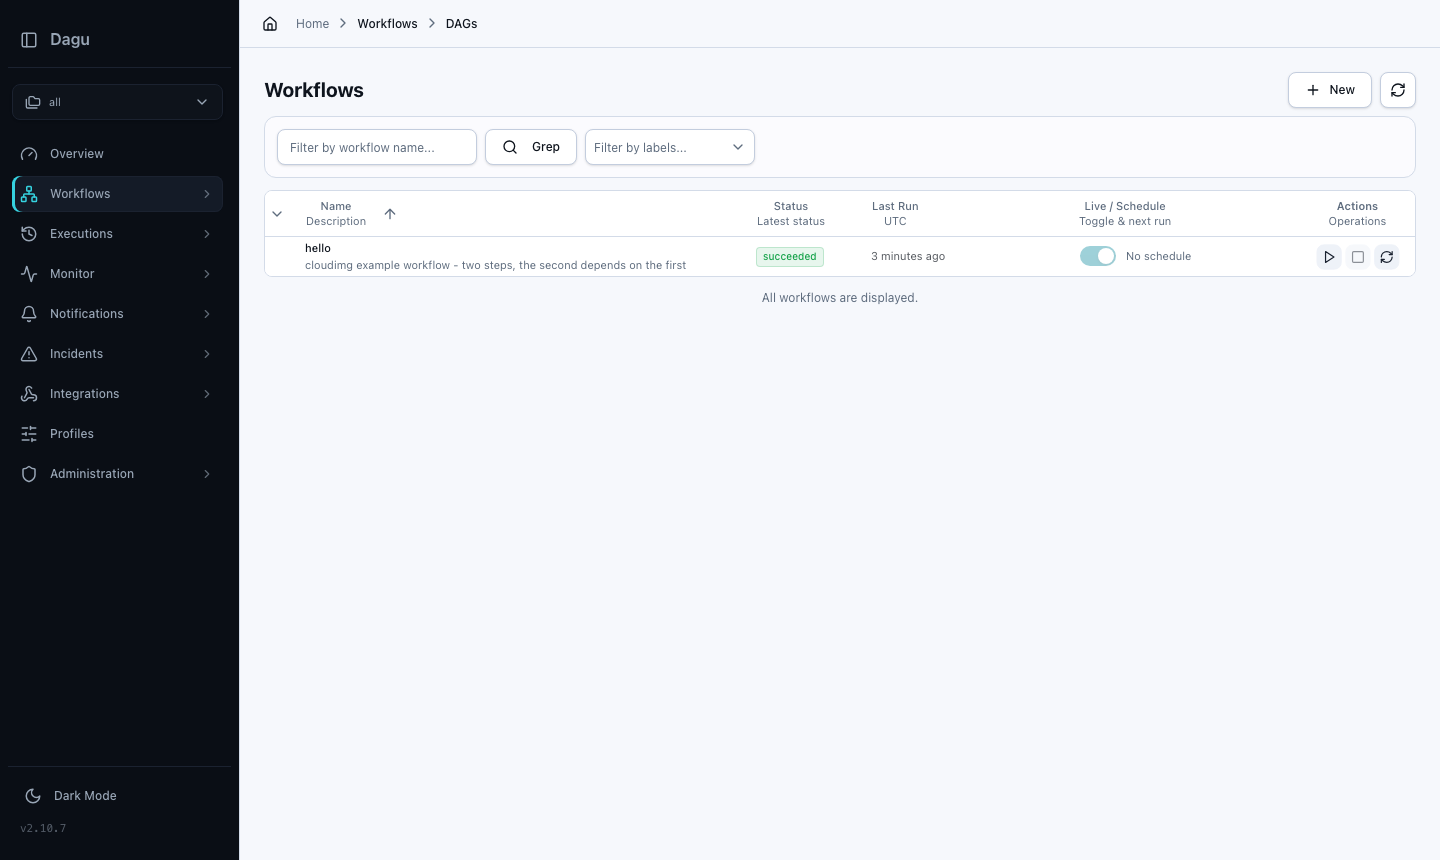Click '3 minutes ago' last run text
Screen dimensions: 1440x860
tap(908, 257)
